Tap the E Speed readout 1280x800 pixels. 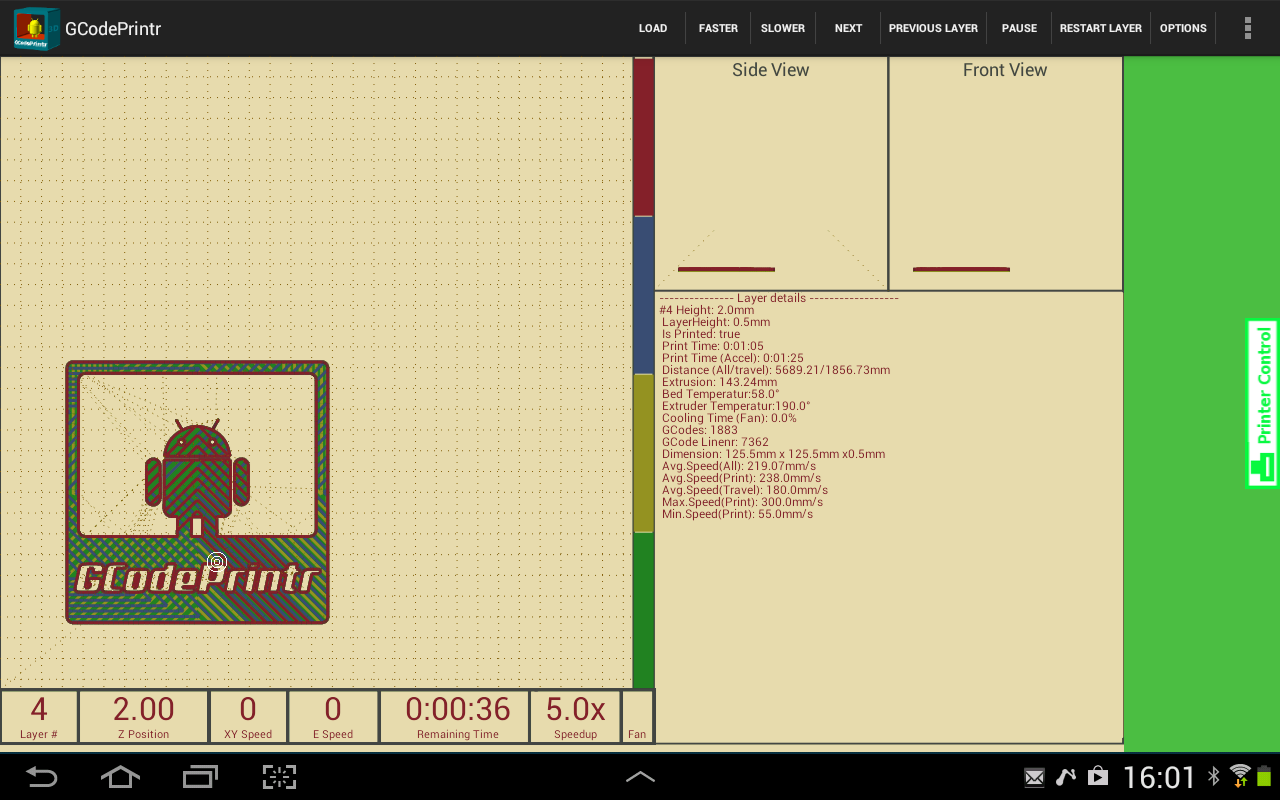click(x=333, y=717)
